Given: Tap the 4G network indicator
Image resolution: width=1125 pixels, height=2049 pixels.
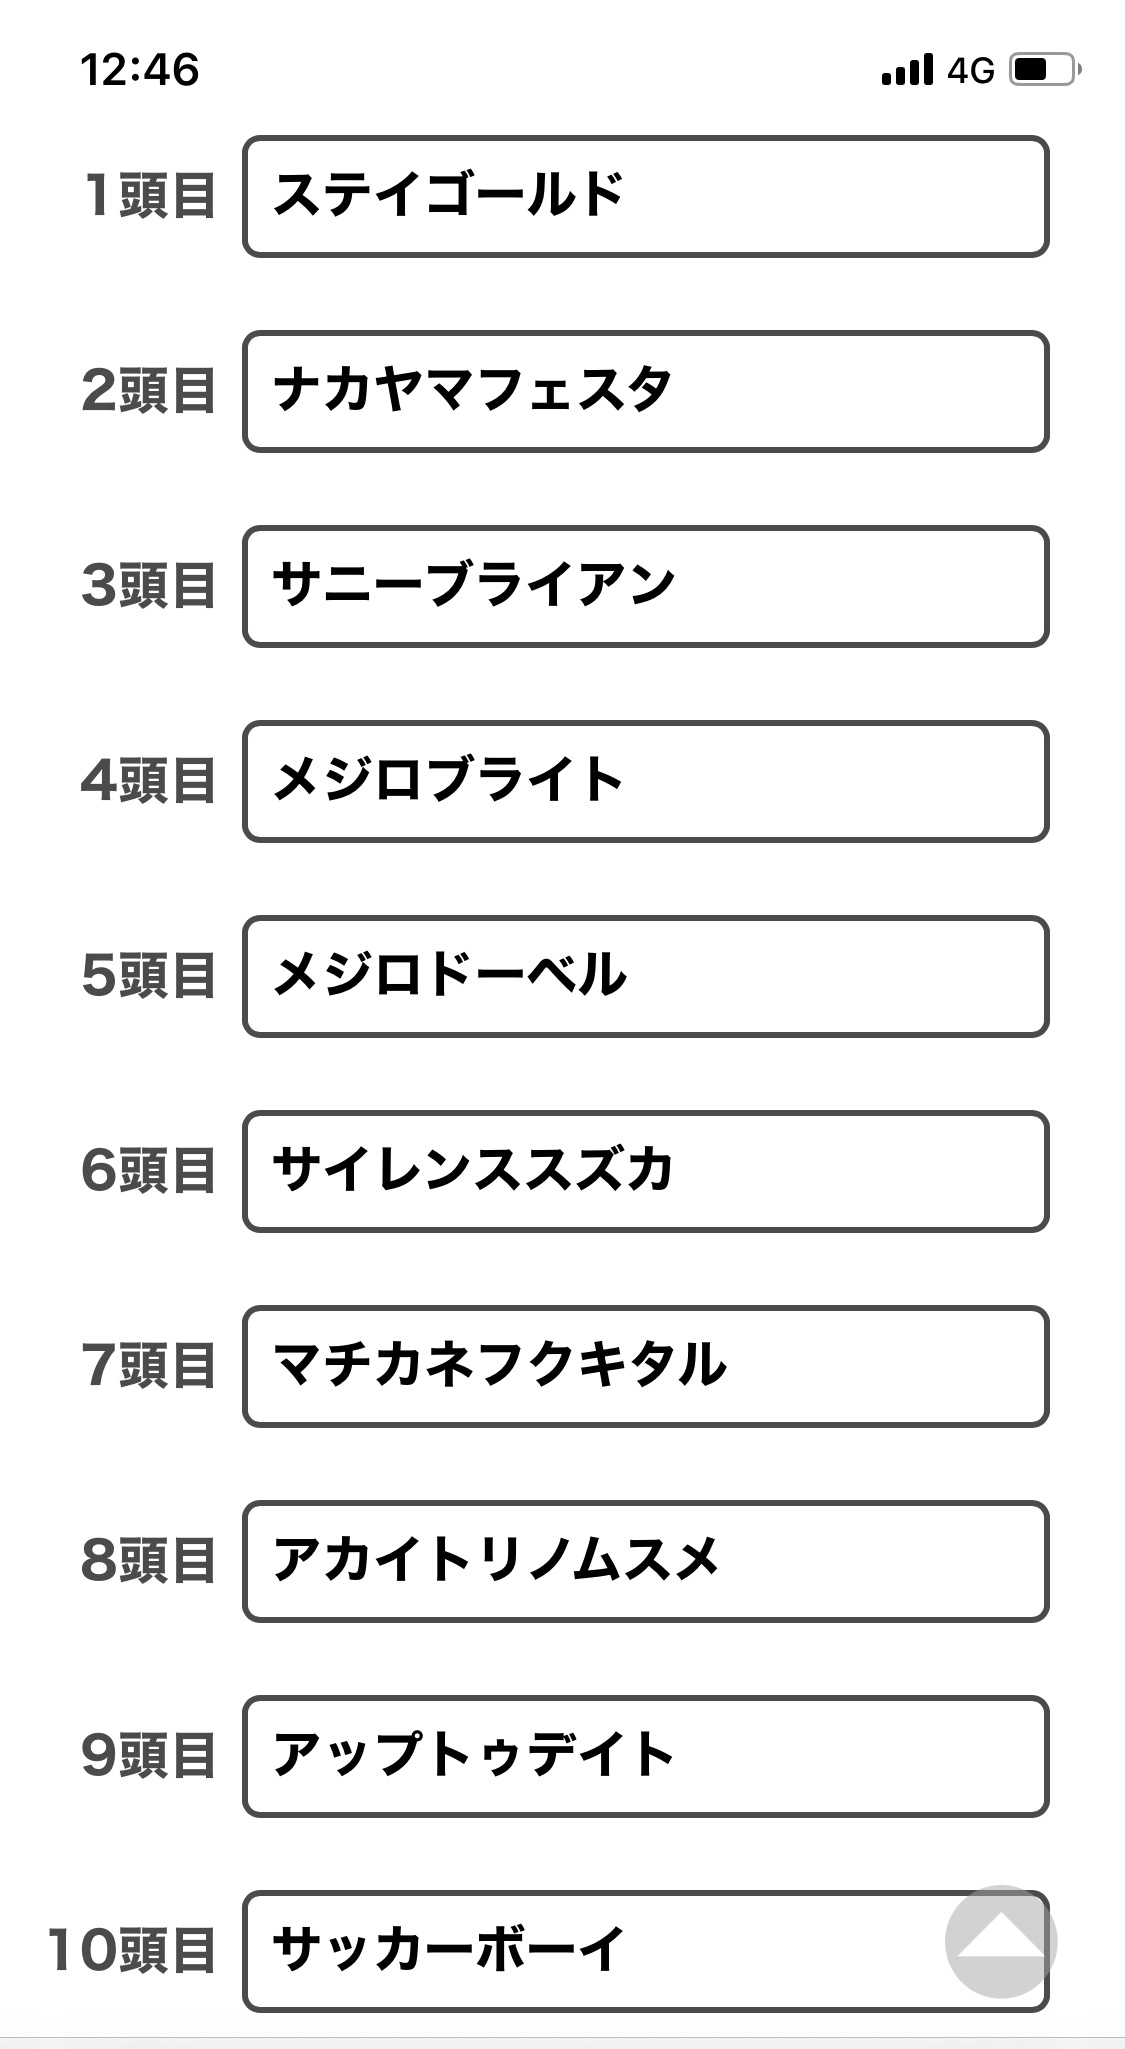Looking at the screenshot, I should pyautogui.click(x=971, y=70).
